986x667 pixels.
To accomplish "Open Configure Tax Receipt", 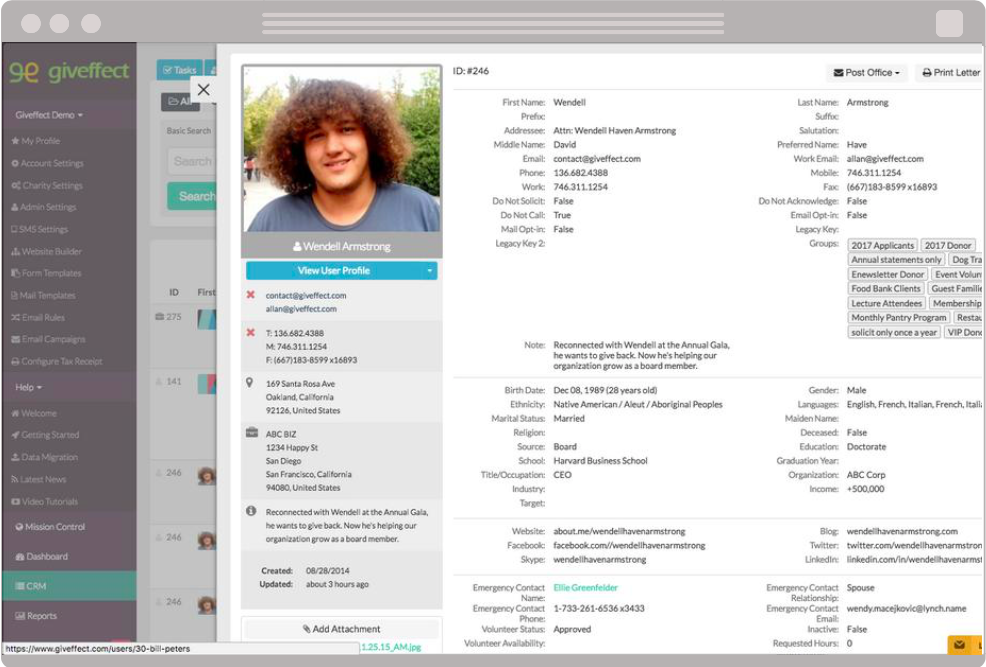I will point(56,361).
